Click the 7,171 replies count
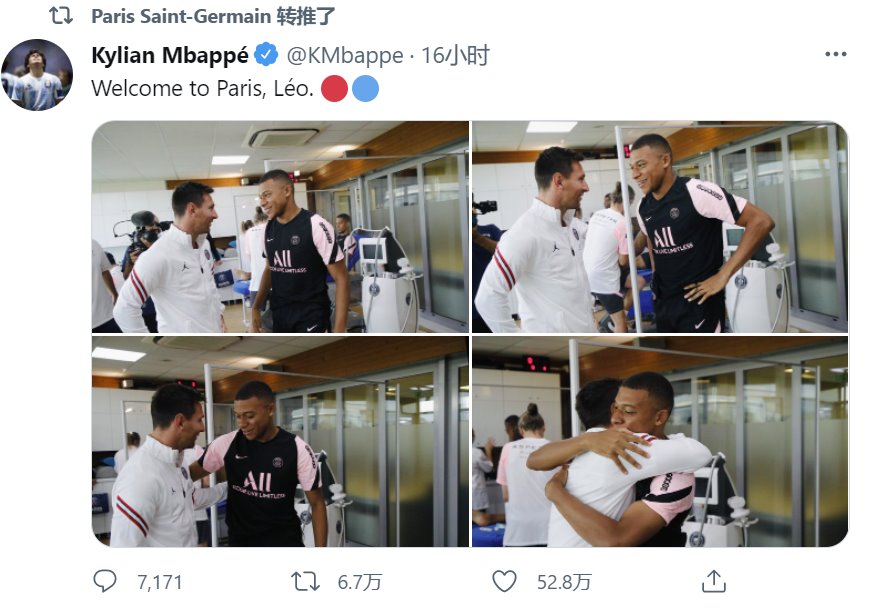This screenshot has width=874, height=609. coord(159,582)
